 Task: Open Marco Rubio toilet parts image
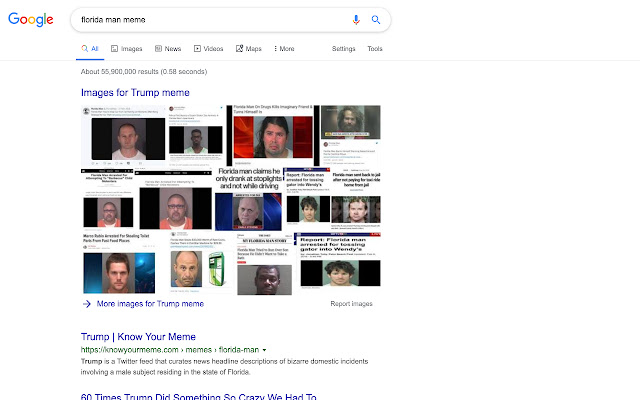118,263
